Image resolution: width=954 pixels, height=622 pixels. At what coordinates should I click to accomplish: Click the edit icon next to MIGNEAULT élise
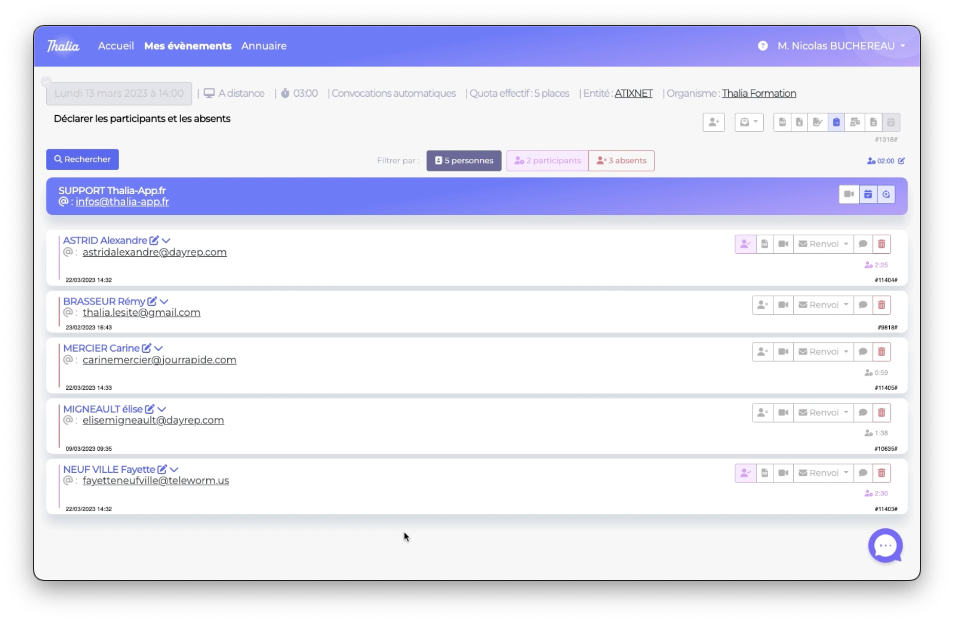click(x=150, y=409)
